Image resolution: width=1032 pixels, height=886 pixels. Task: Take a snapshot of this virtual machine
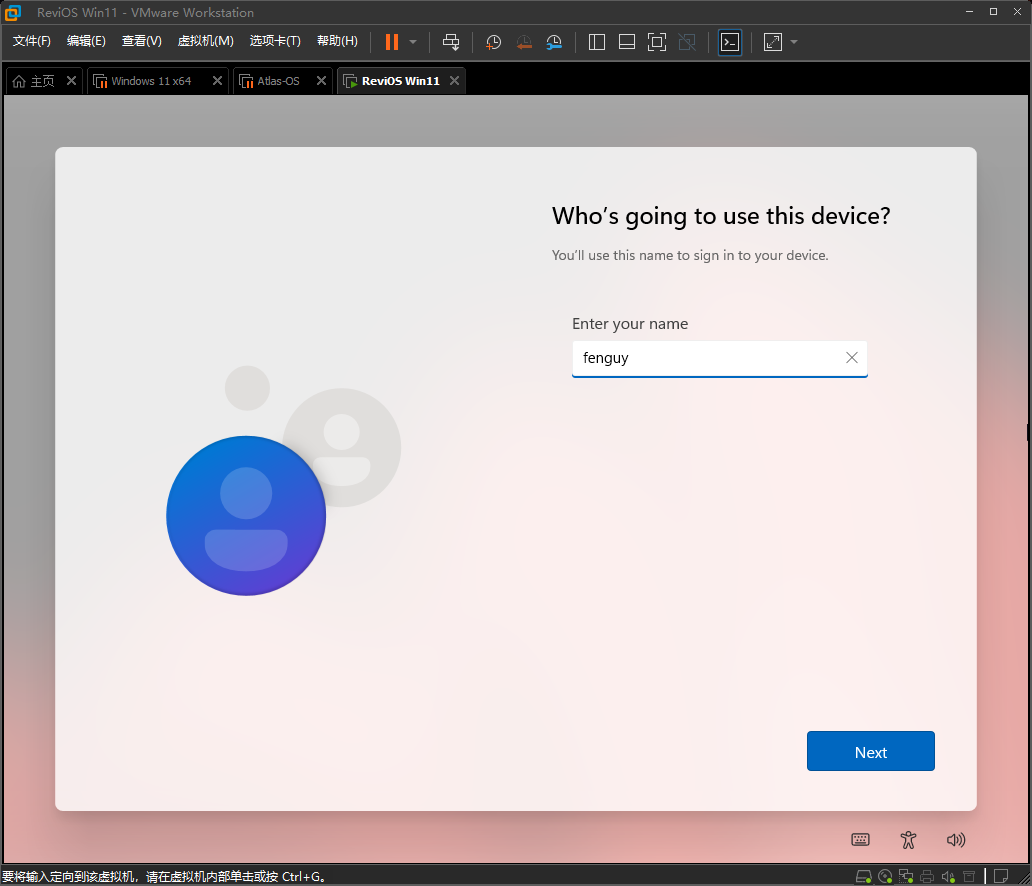492,42
